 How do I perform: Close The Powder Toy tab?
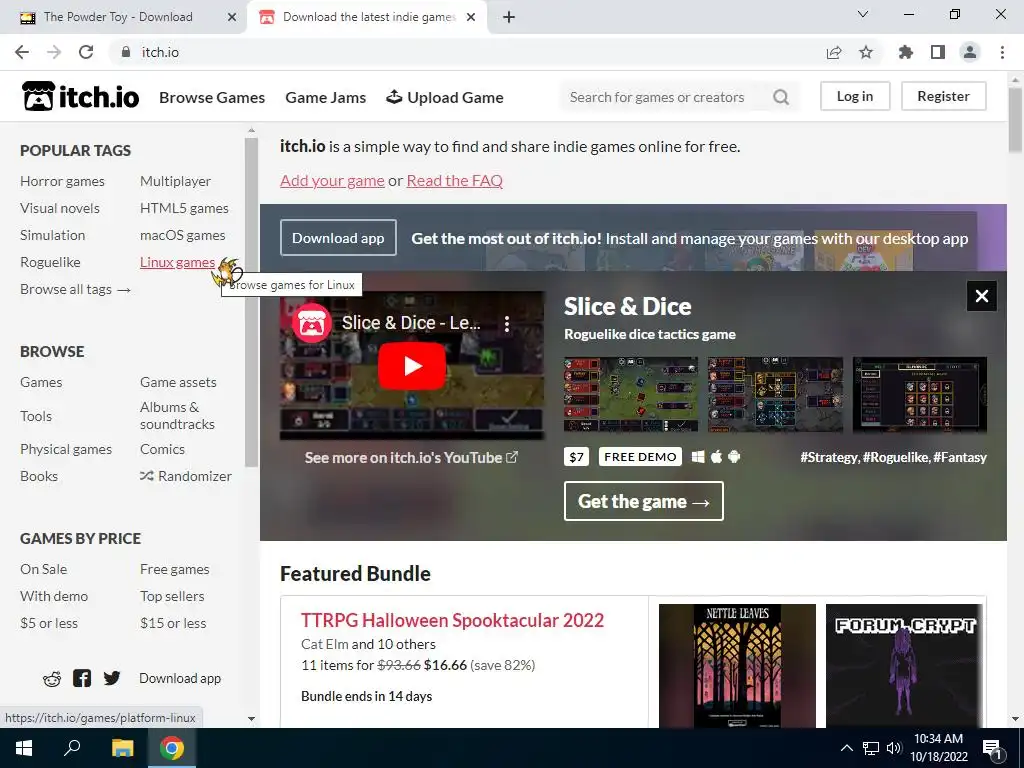(x=232, y=17)
